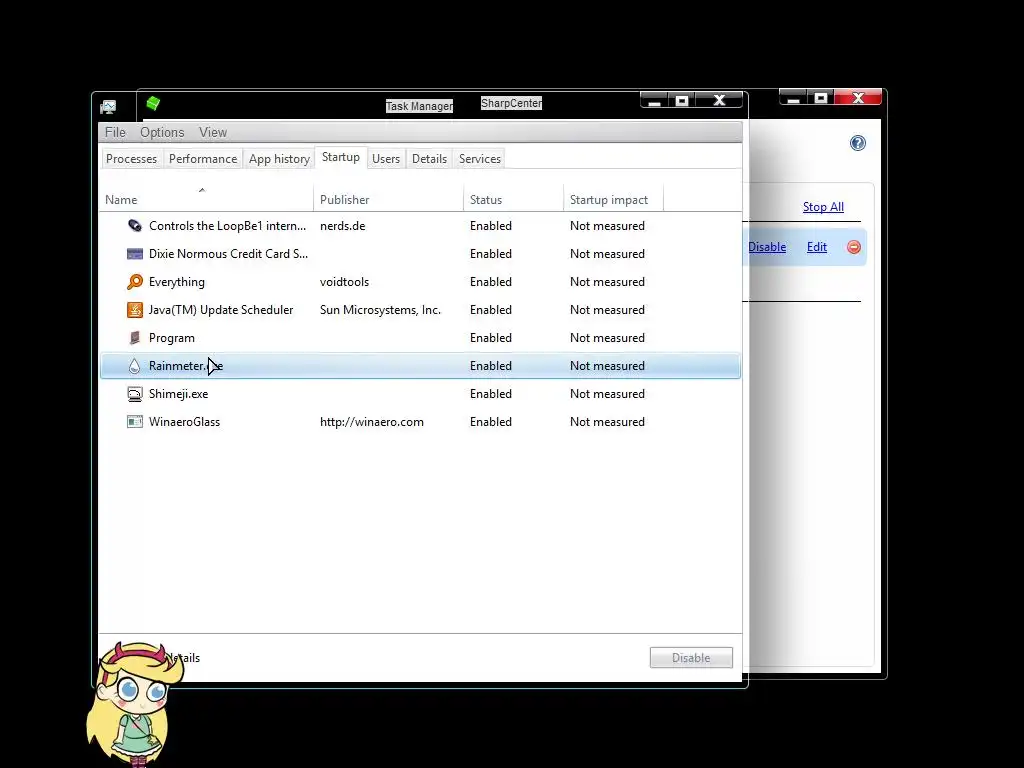Screen dimensions: 1024x768
Task: Select the Startup tab
Action: [341, 157]
